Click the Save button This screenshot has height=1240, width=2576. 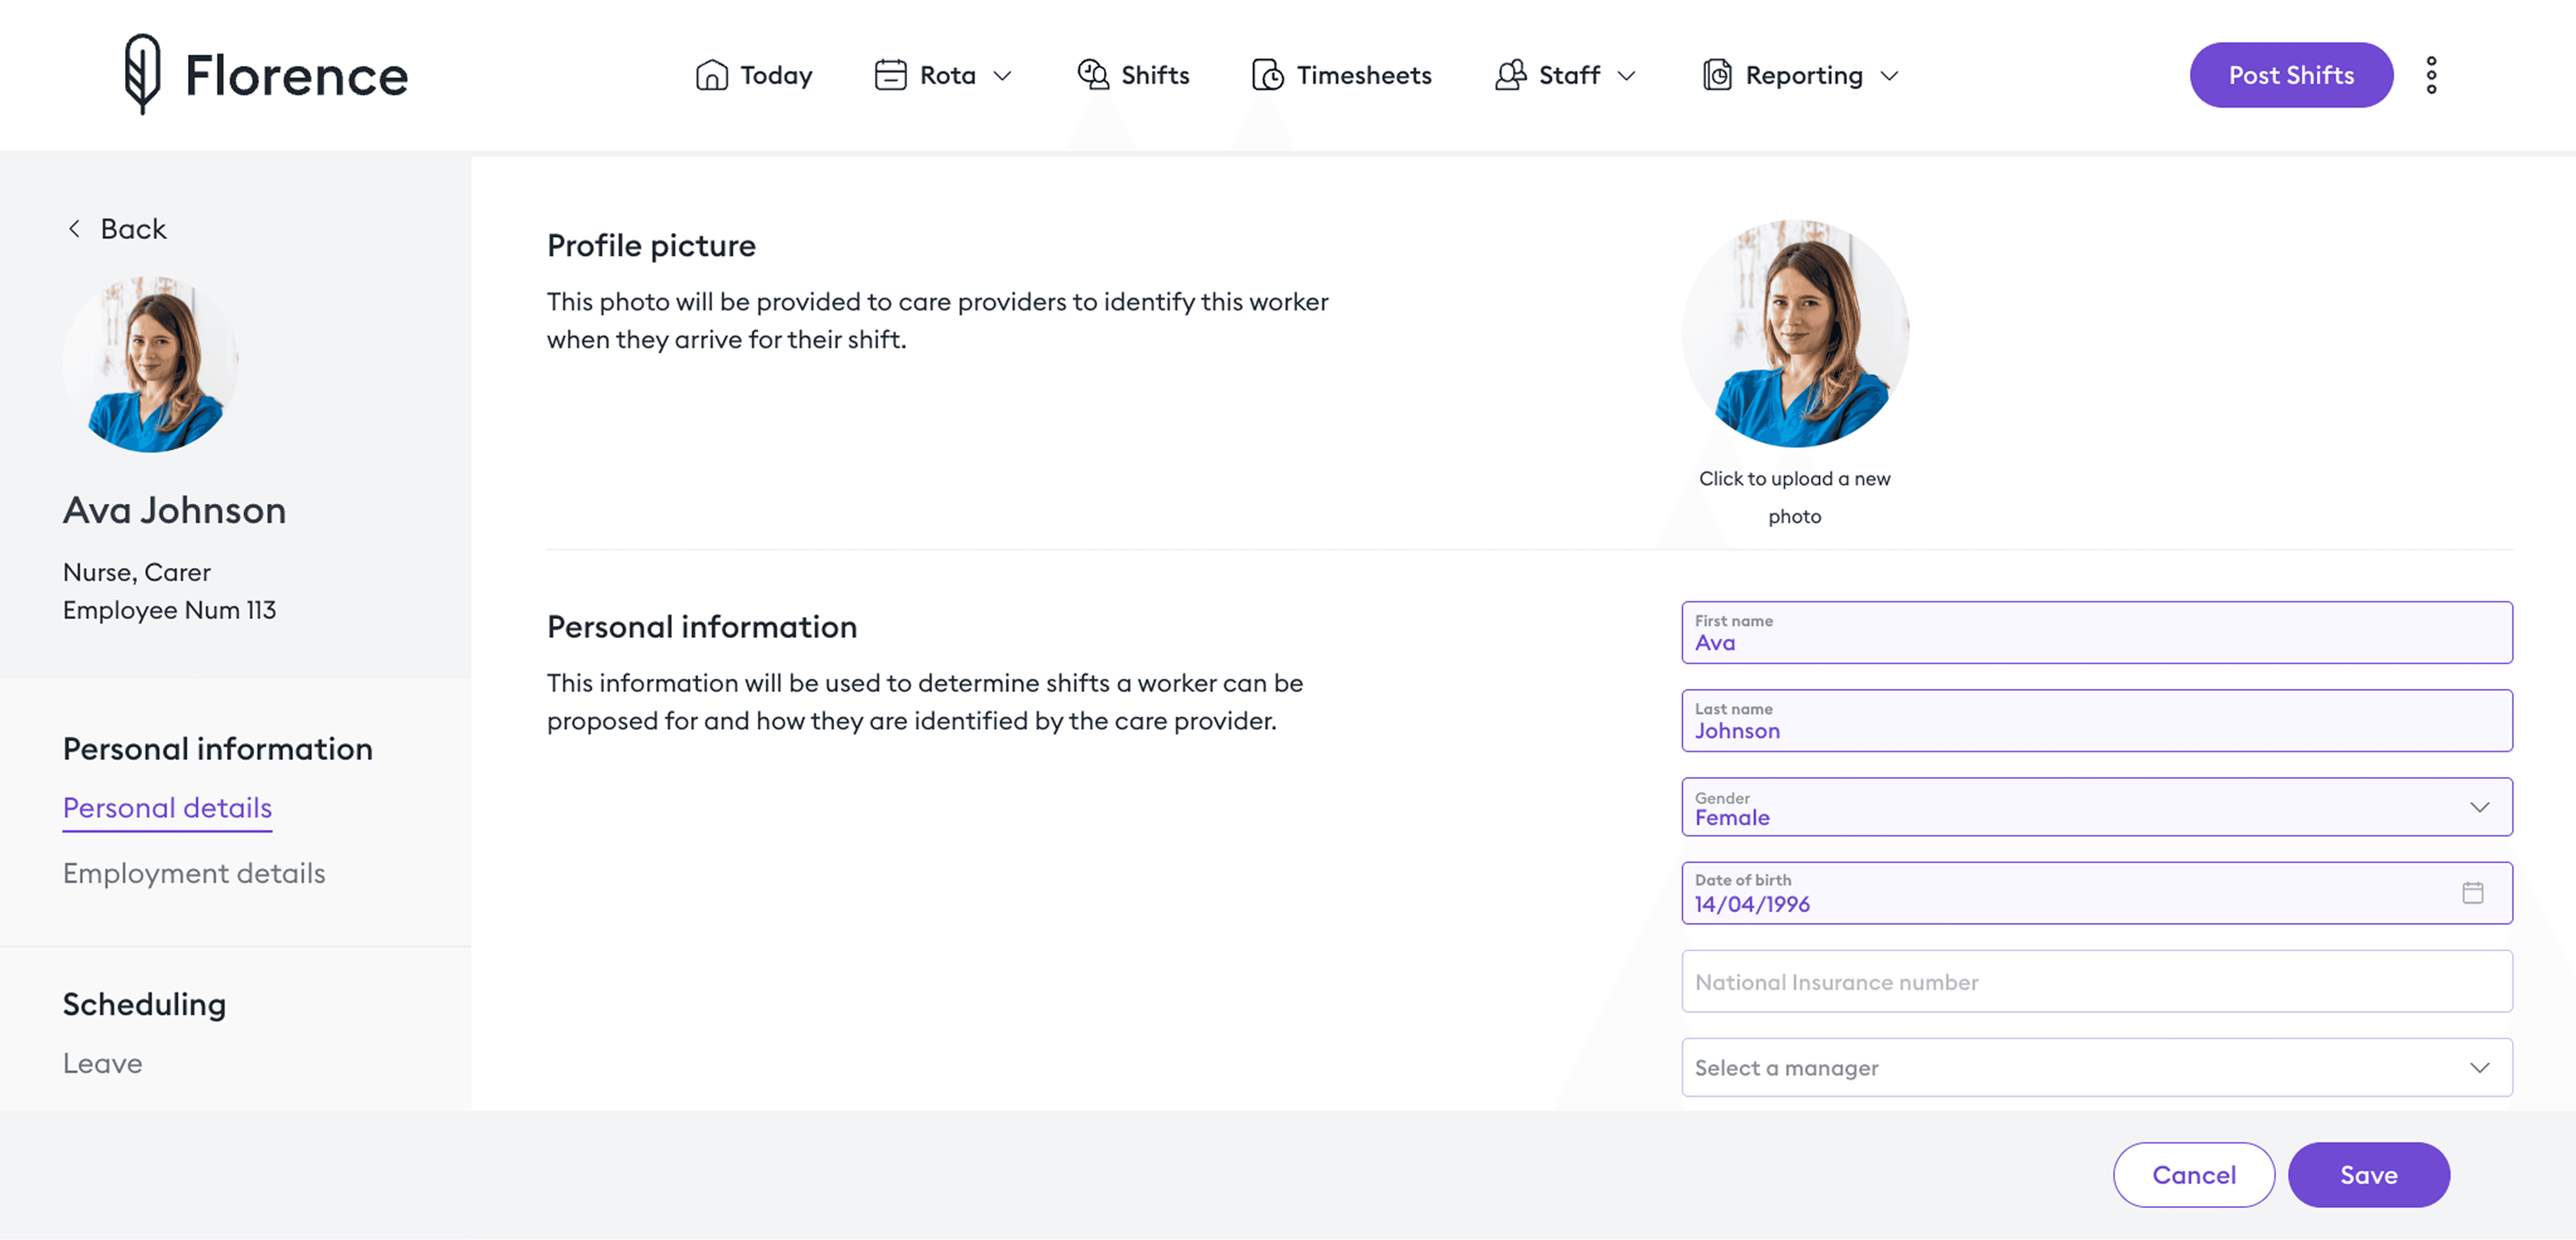[2368, 1175]
